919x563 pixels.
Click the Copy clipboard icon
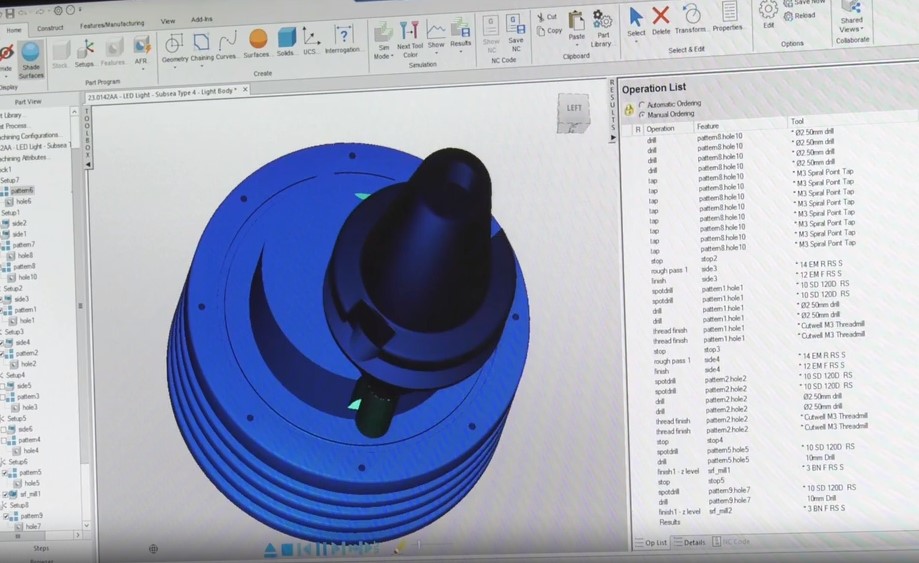pyautogui.click(x=549, y=30)
